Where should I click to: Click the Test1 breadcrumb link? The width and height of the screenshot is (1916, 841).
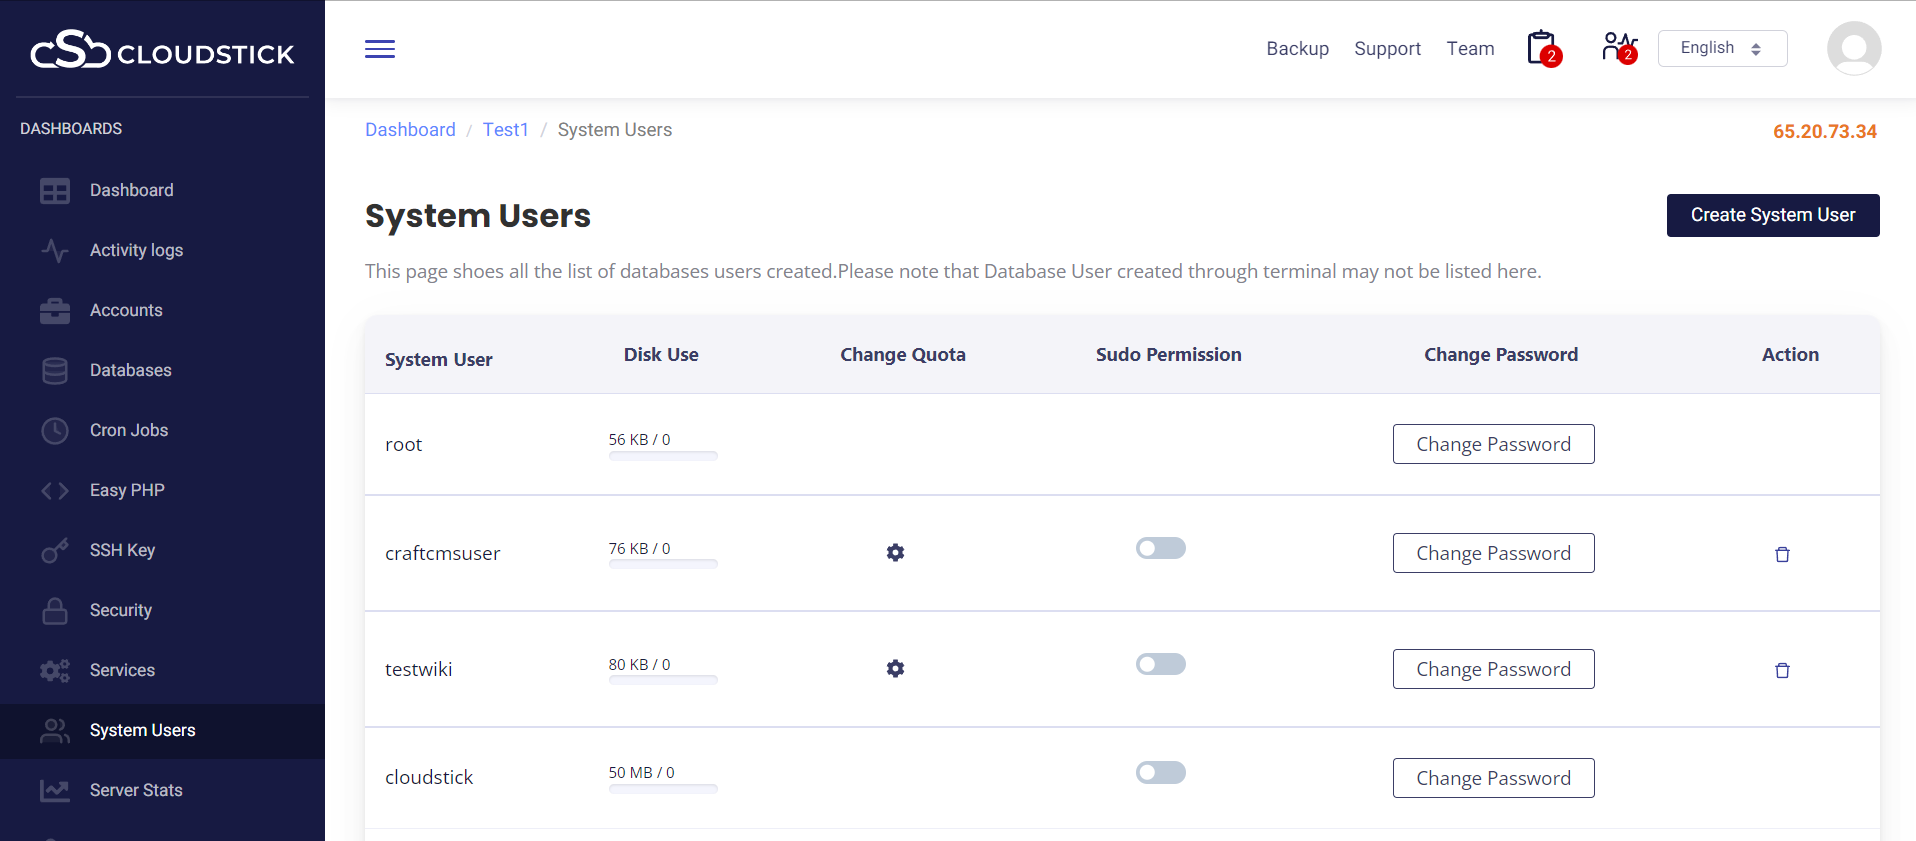coord(505,130)
